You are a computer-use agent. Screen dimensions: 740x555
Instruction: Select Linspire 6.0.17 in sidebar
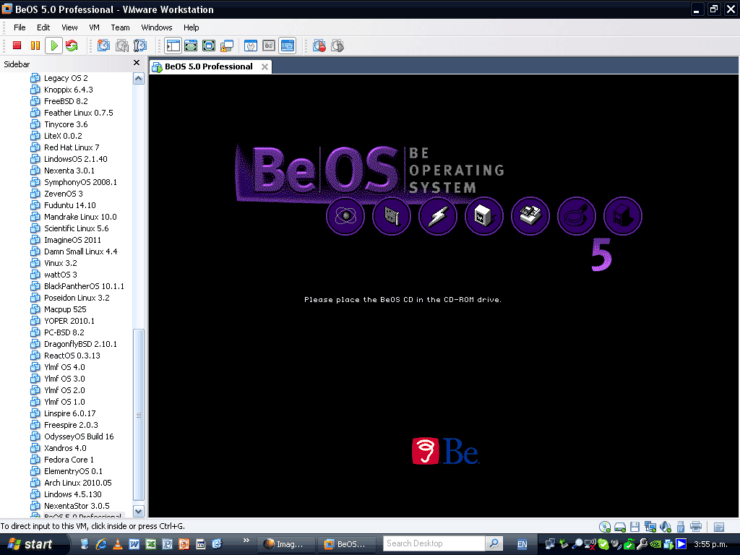point(70,413)
